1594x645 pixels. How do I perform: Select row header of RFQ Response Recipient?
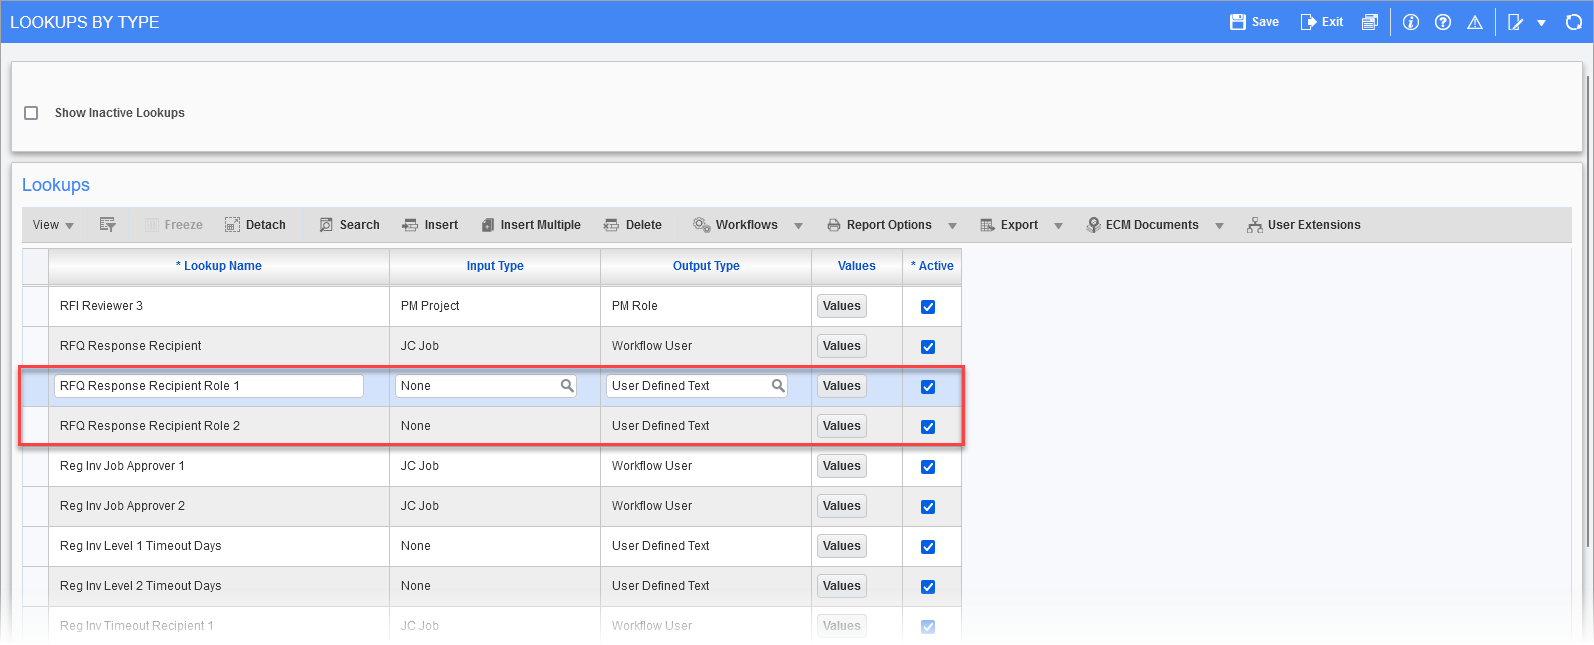[x=35, y=346]
